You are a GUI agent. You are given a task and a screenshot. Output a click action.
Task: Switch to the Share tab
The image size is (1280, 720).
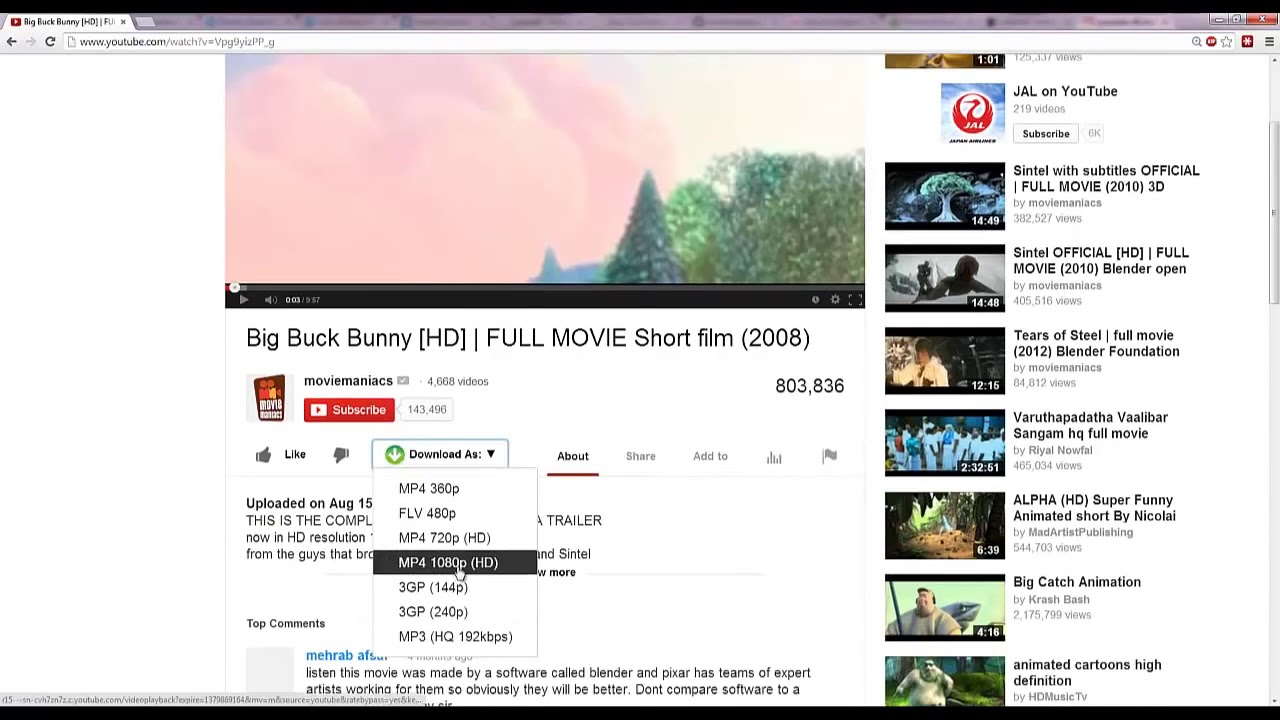[641, 456]
